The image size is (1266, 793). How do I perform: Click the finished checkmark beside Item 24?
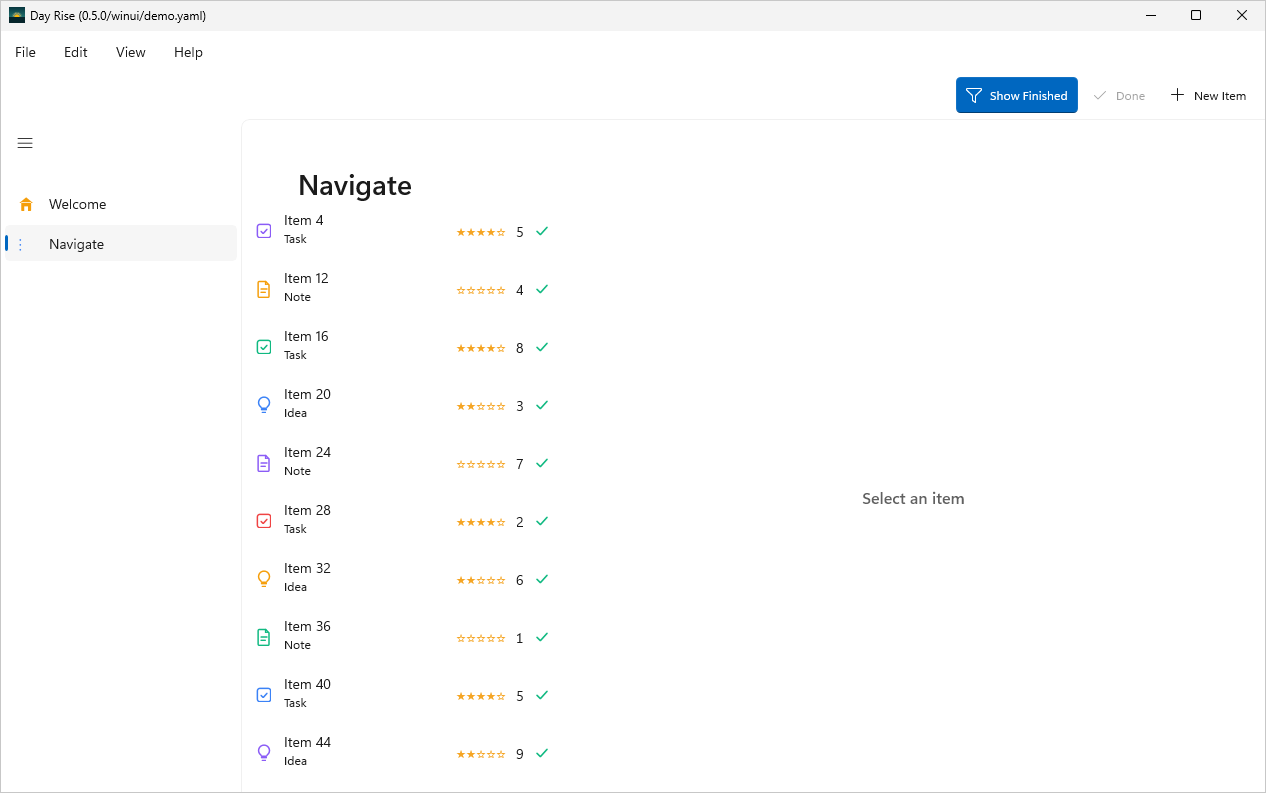tap(542, 463)
